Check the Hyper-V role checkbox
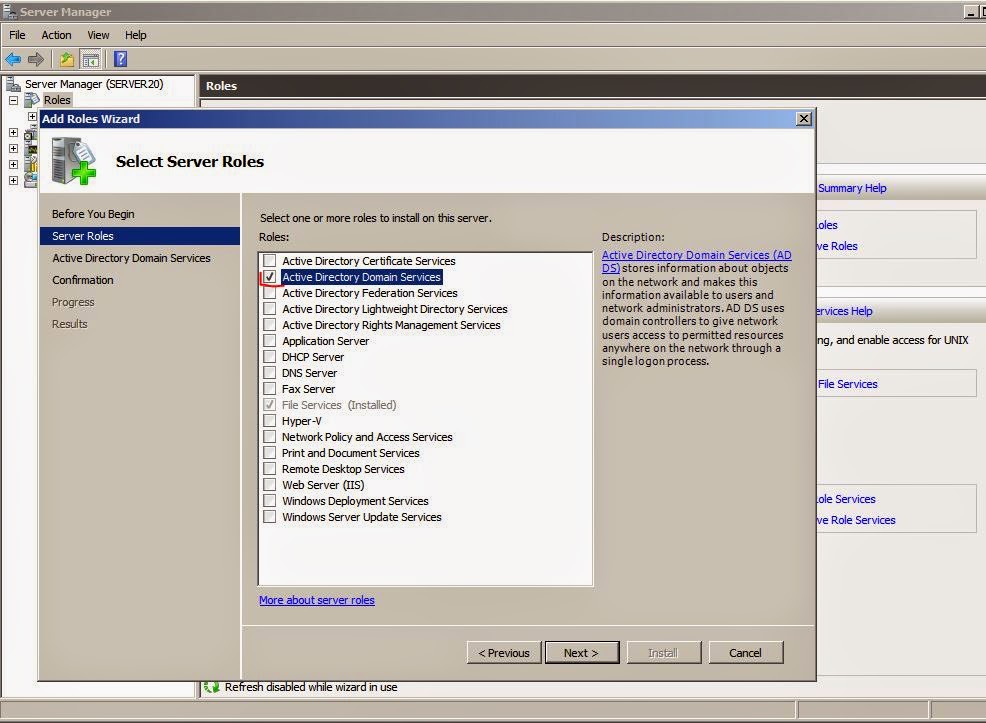Screen dimensions: 986x723 [269, 421]
